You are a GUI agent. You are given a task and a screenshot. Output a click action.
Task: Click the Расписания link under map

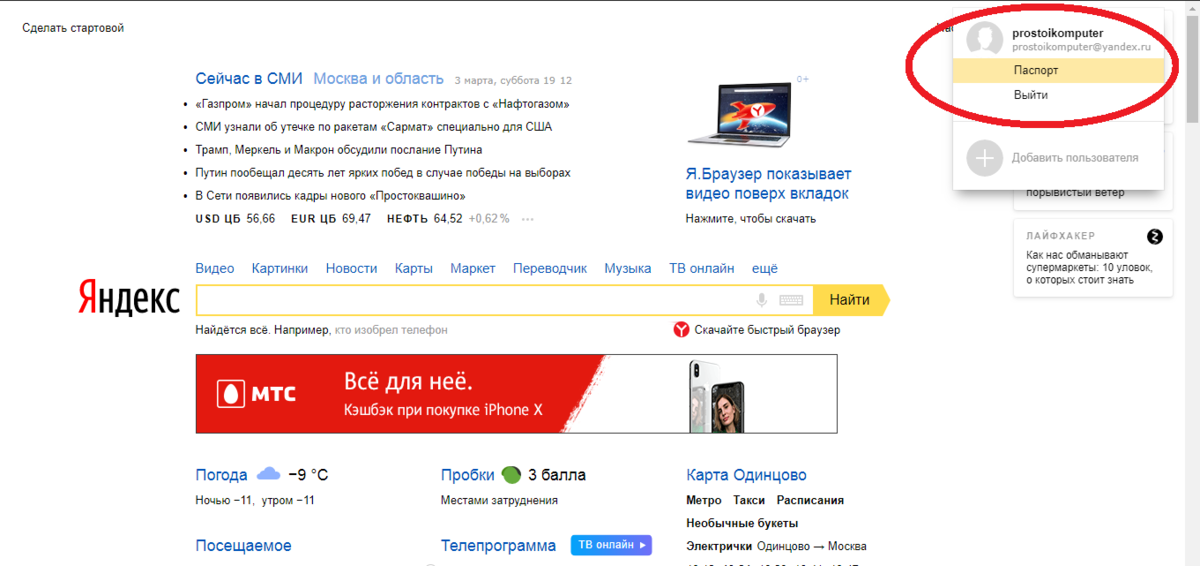click(810, 500)
